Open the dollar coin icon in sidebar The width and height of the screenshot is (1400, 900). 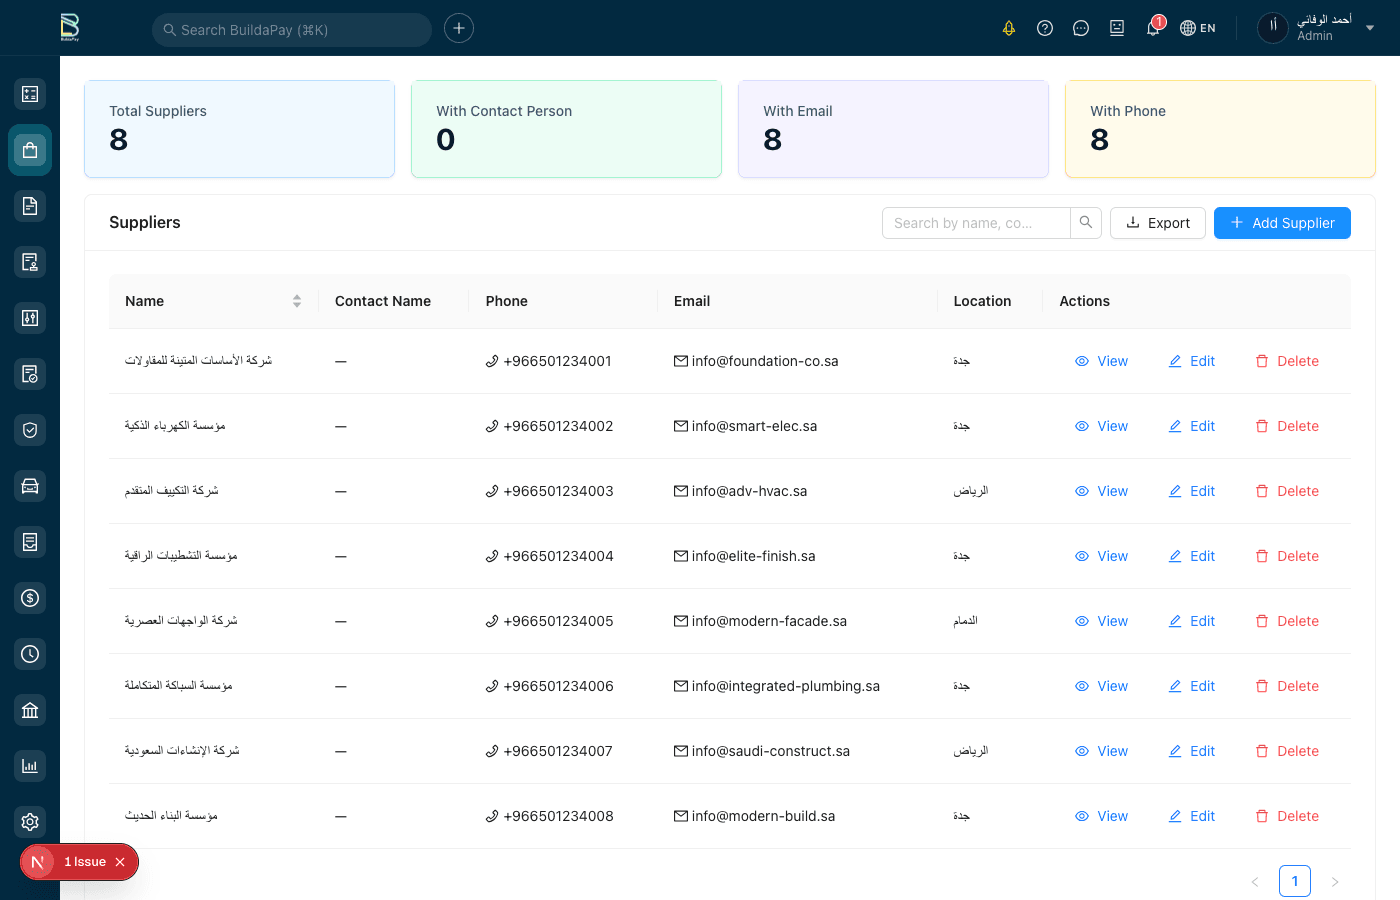30,598
